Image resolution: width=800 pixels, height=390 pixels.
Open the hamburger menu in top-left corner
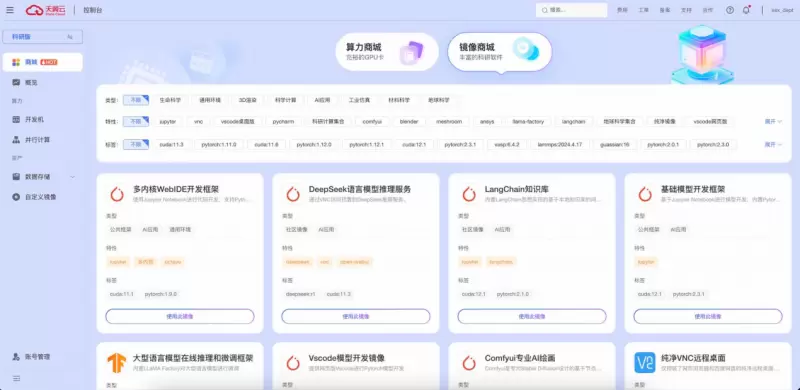[10, 10]
